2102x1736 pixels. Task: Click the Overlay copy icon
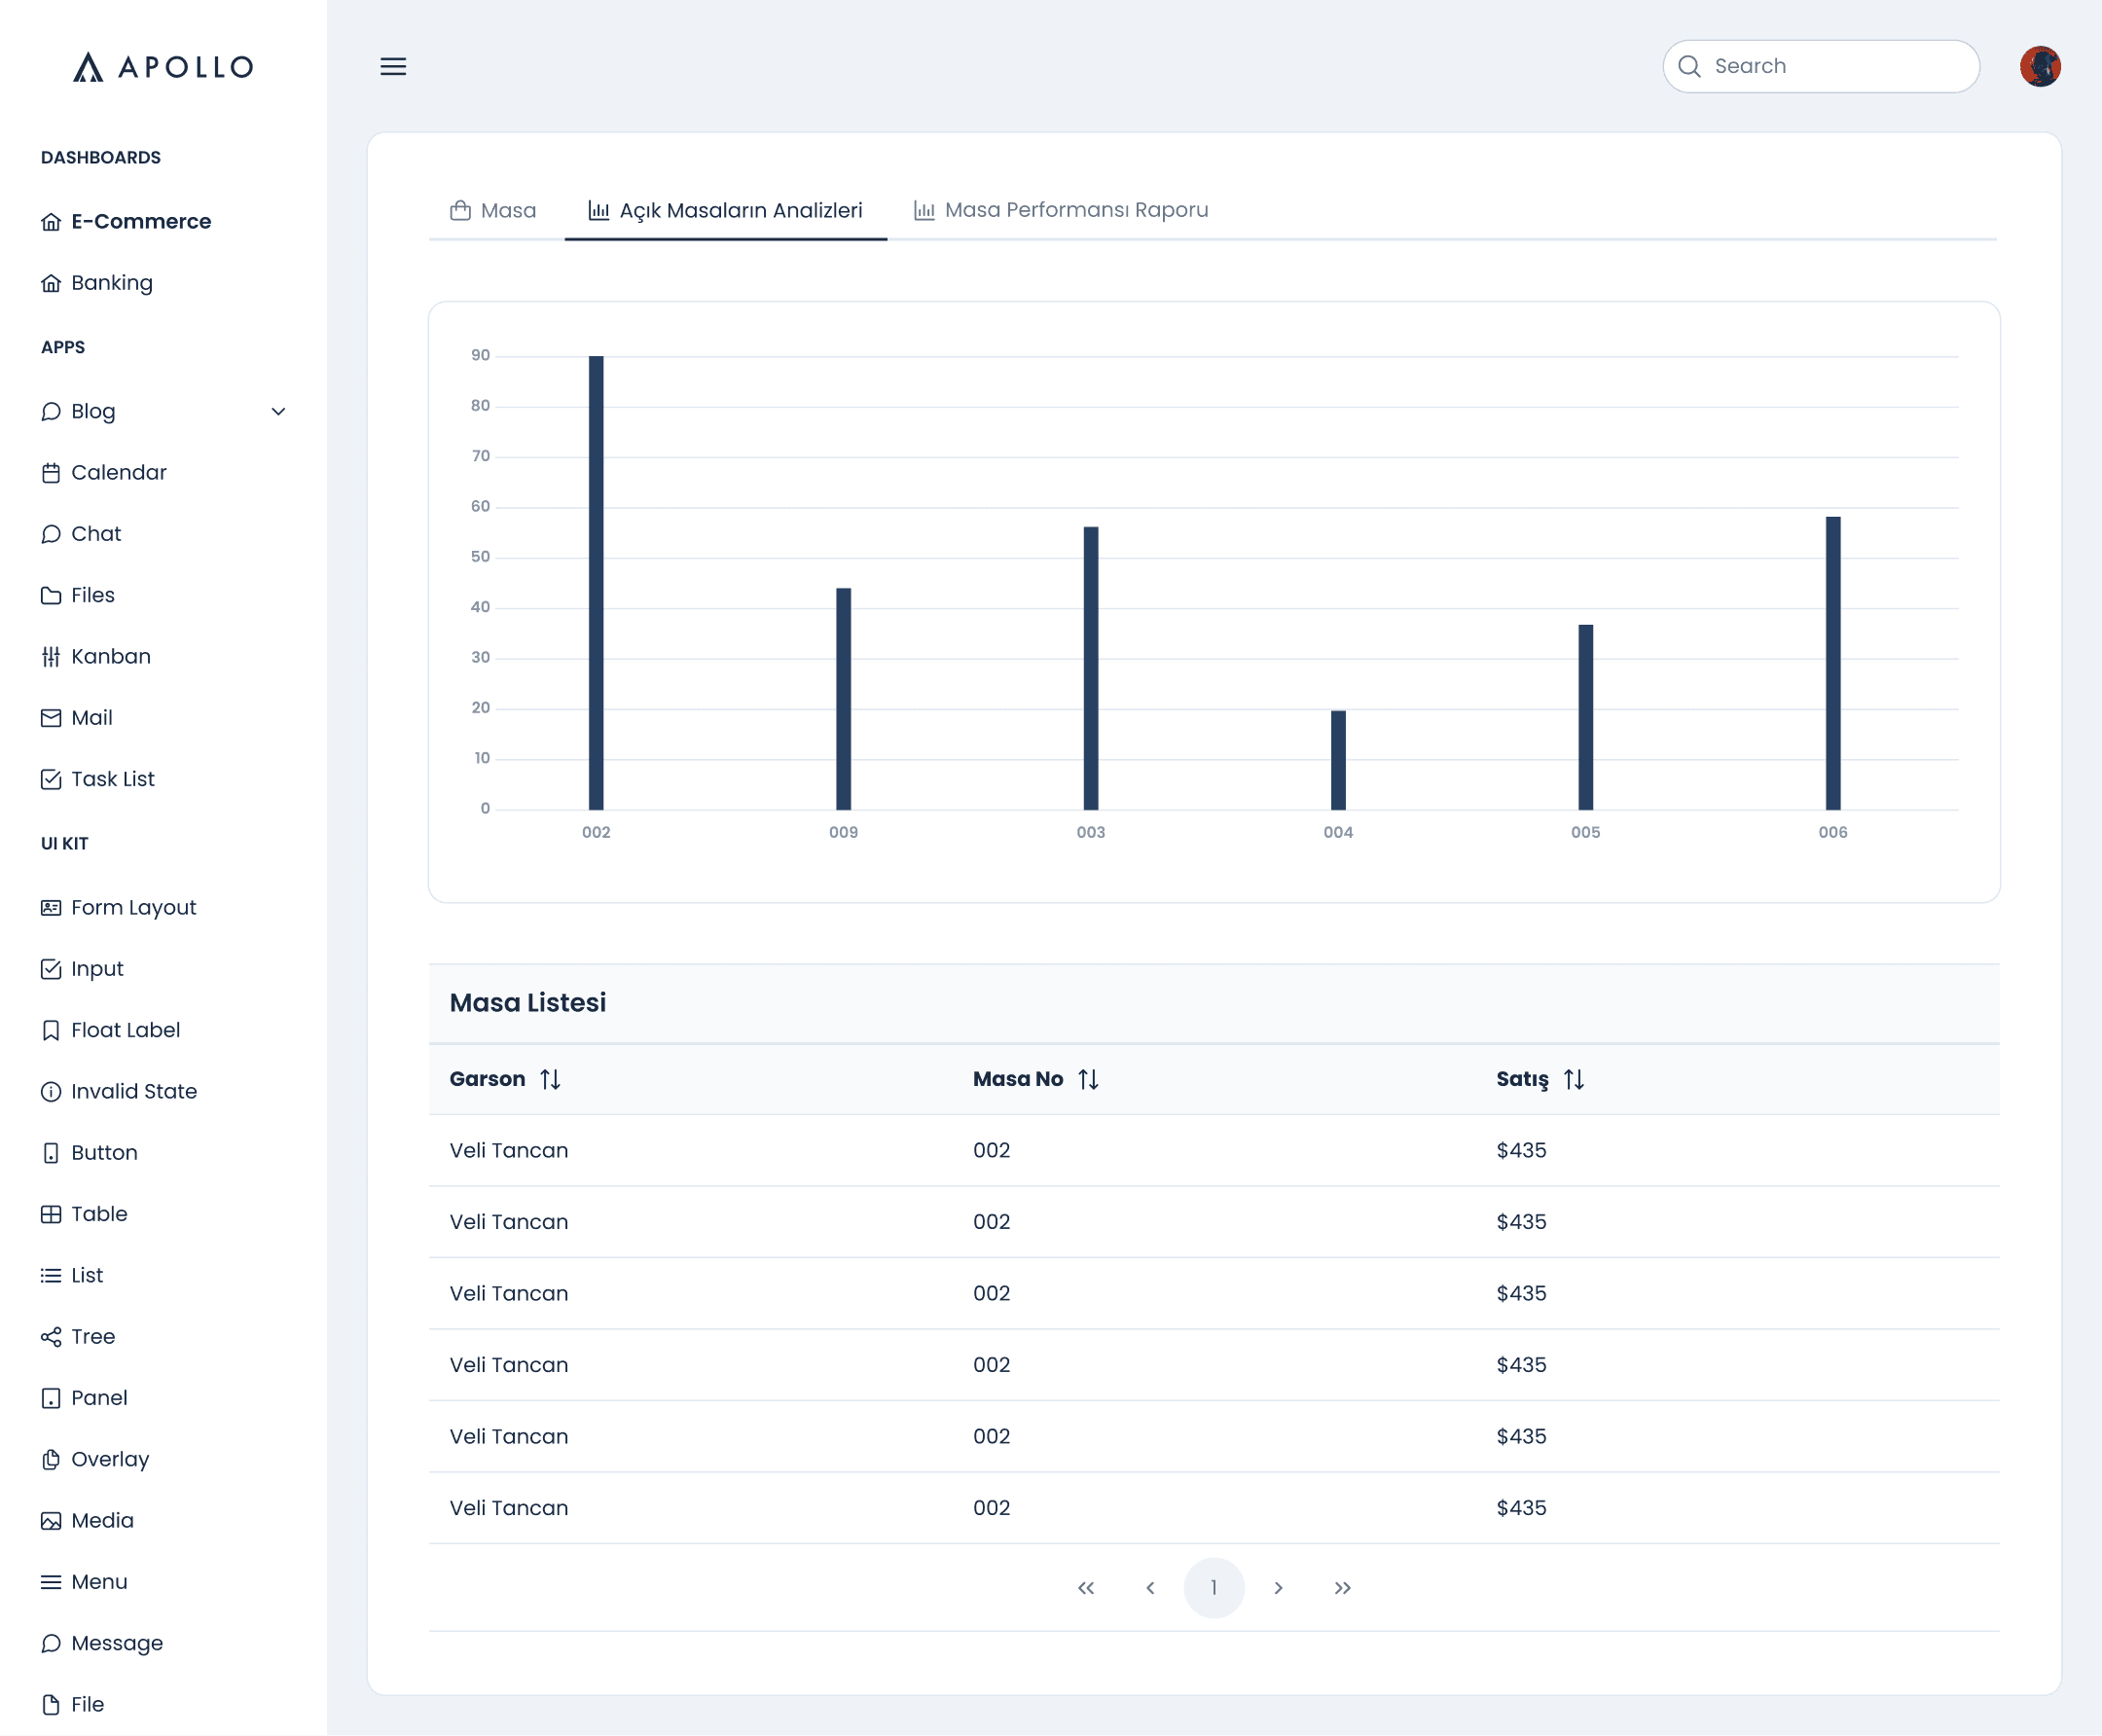(51, 1460)
